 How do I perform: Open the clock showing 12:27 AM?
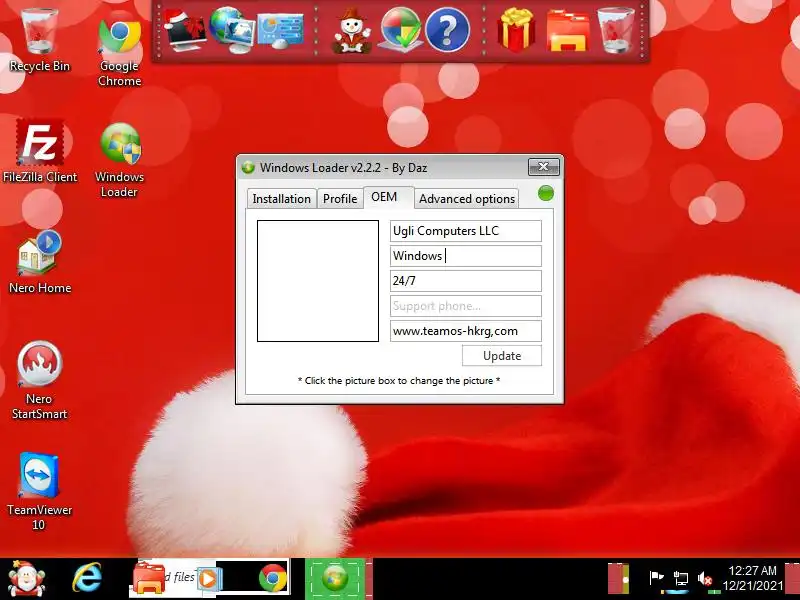pos(753,578)
